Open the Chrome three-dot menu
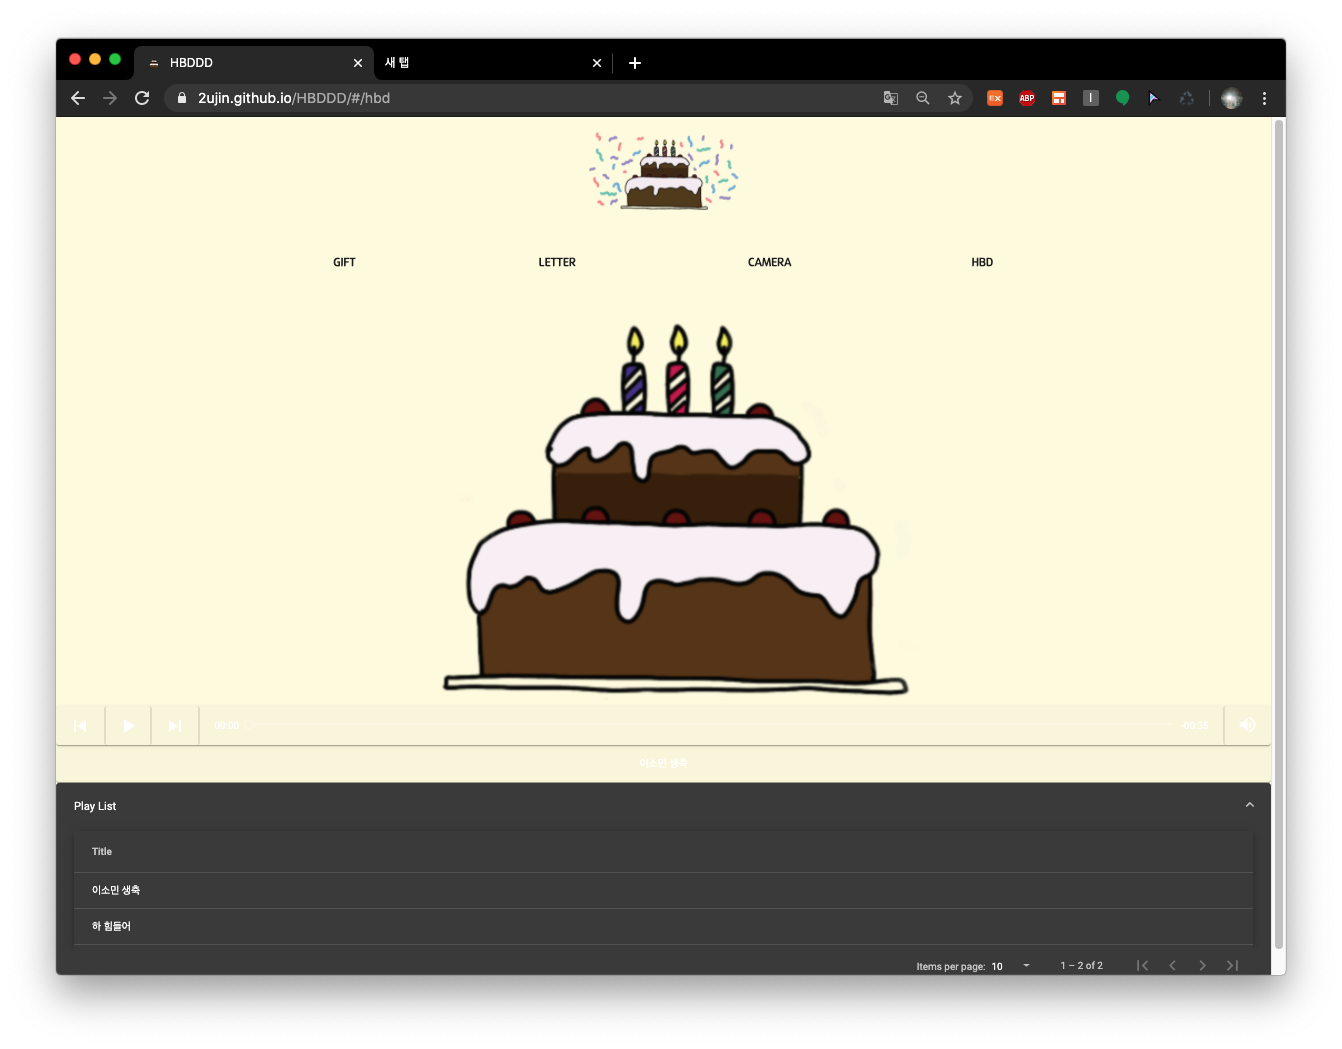Viewport: 1342px width, 1049px height. point(1264,98)
